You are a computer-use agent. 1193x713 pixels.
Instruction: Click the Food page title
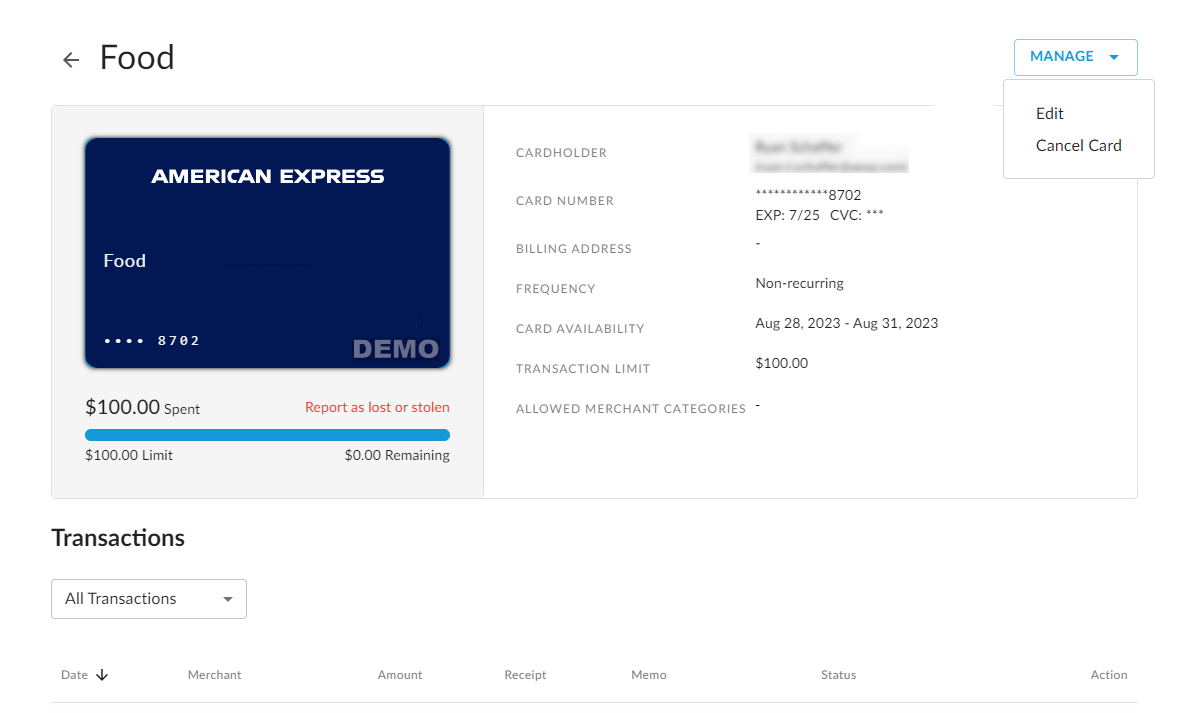(x=137, y=58)
